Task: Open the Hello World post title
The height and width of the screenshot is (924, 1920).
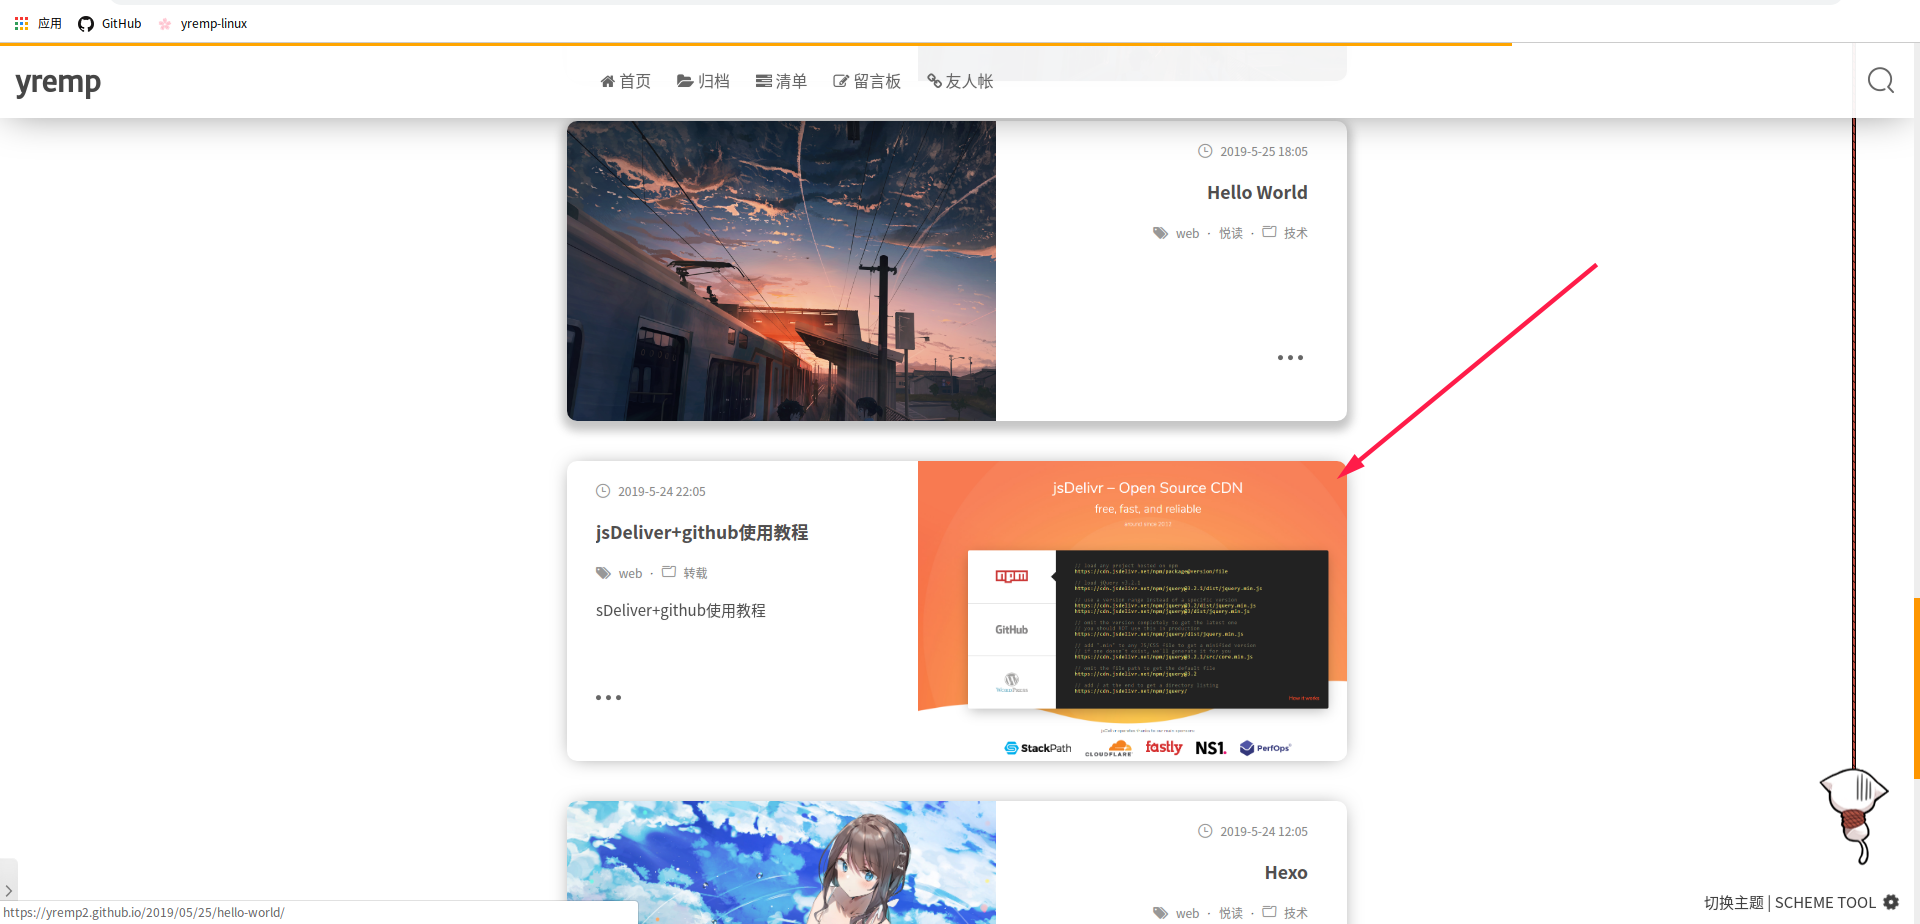Action: click(x=1257, y=192)
